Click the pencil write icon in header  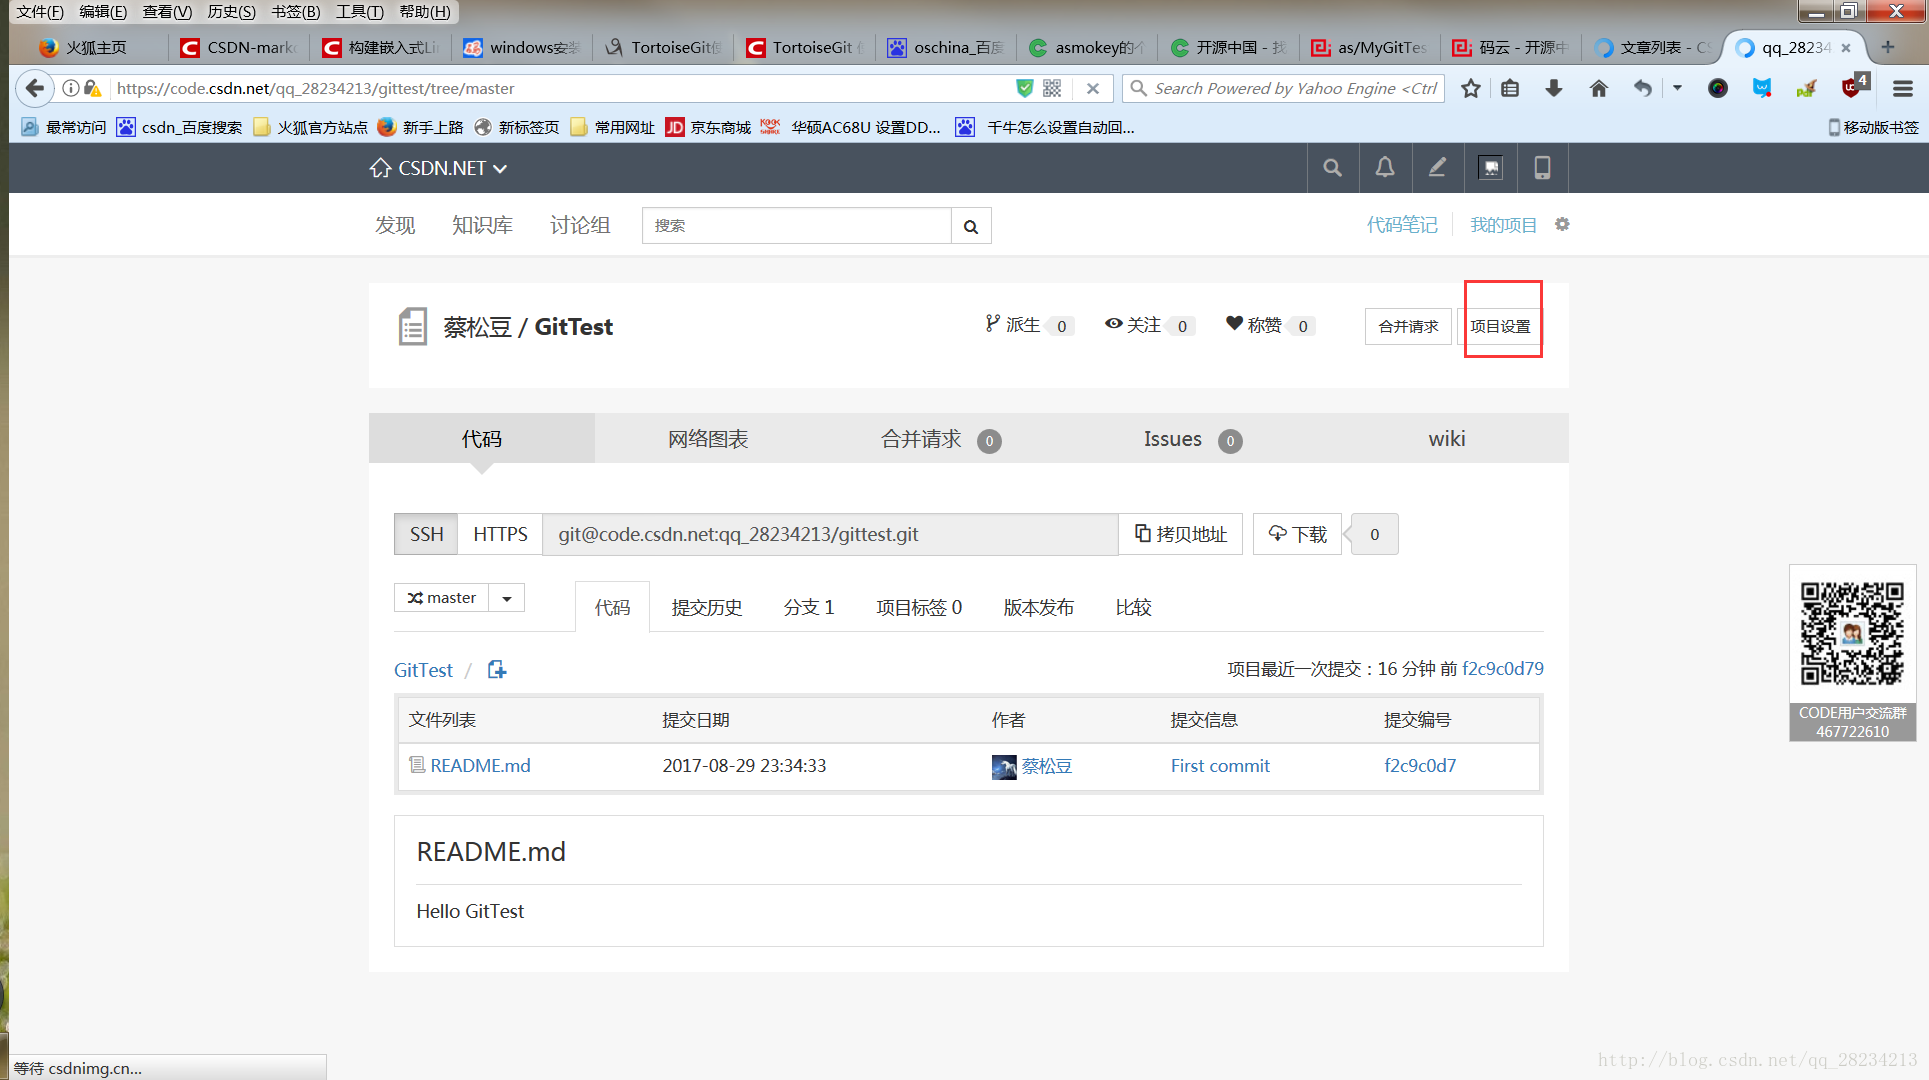point(1437,168)
